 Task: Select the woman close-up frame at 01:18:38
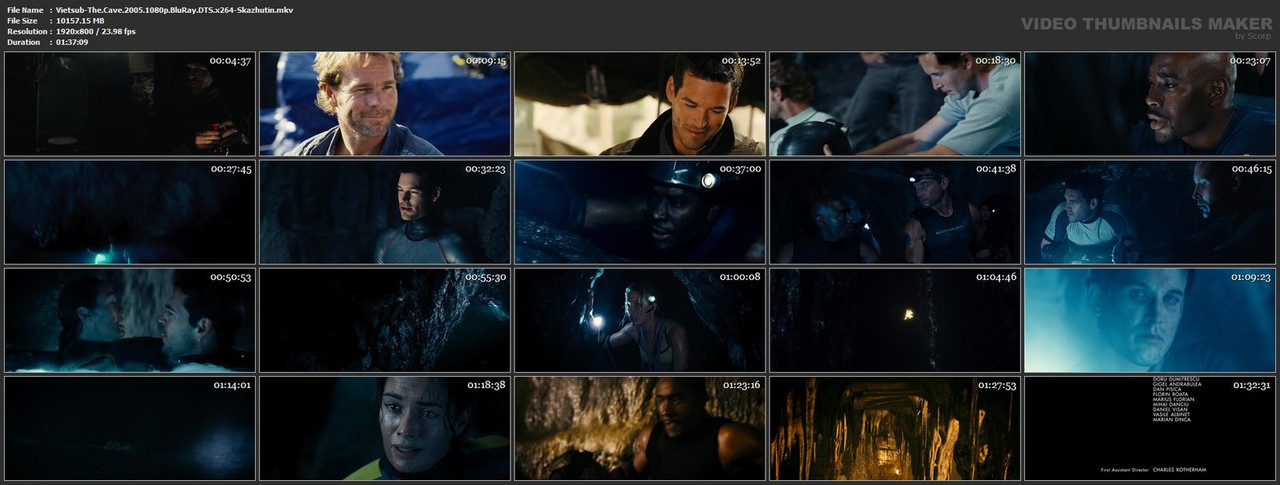click(x=385, y=428)
